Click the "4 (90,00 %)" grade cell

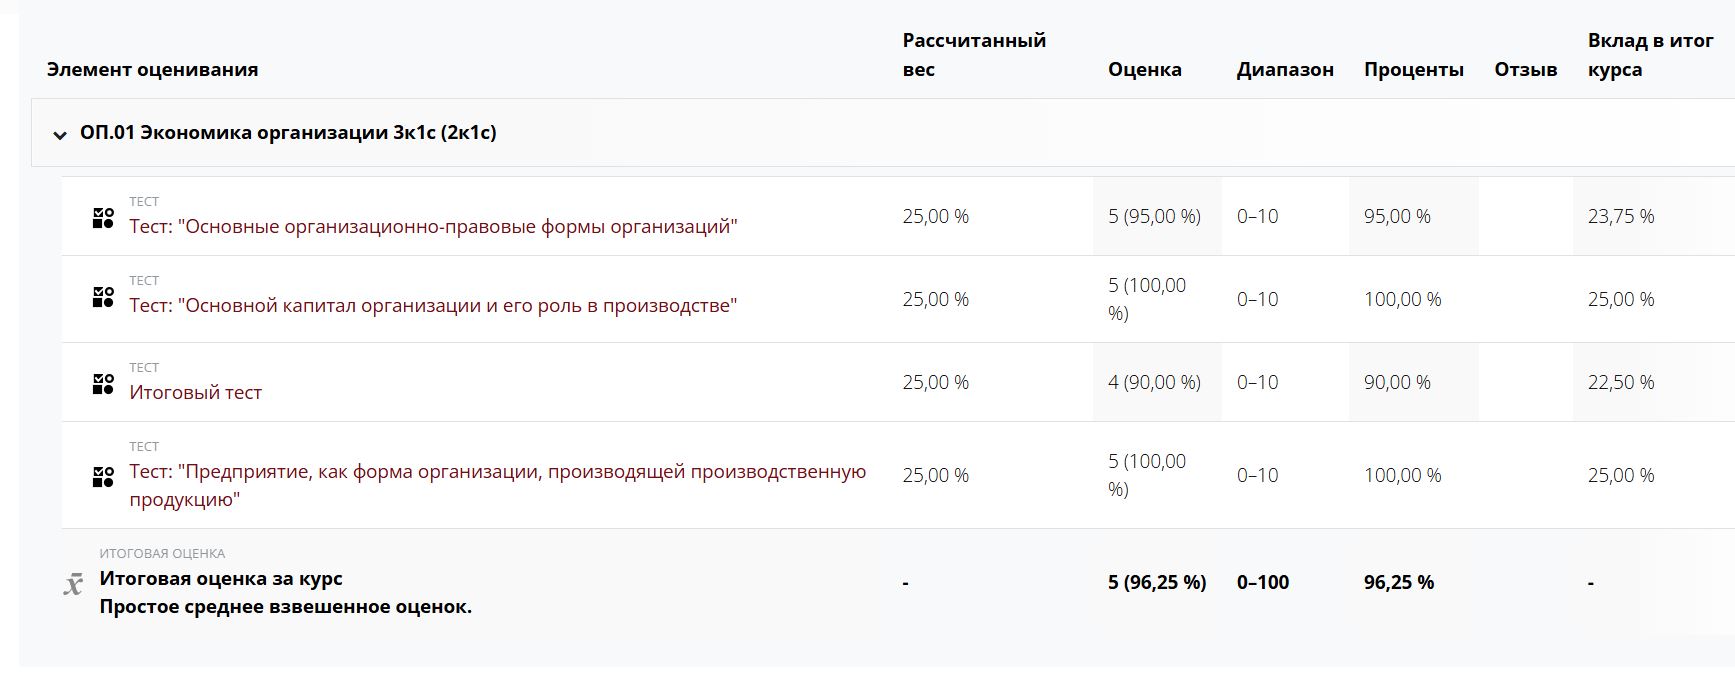(x=1154, y=382)
